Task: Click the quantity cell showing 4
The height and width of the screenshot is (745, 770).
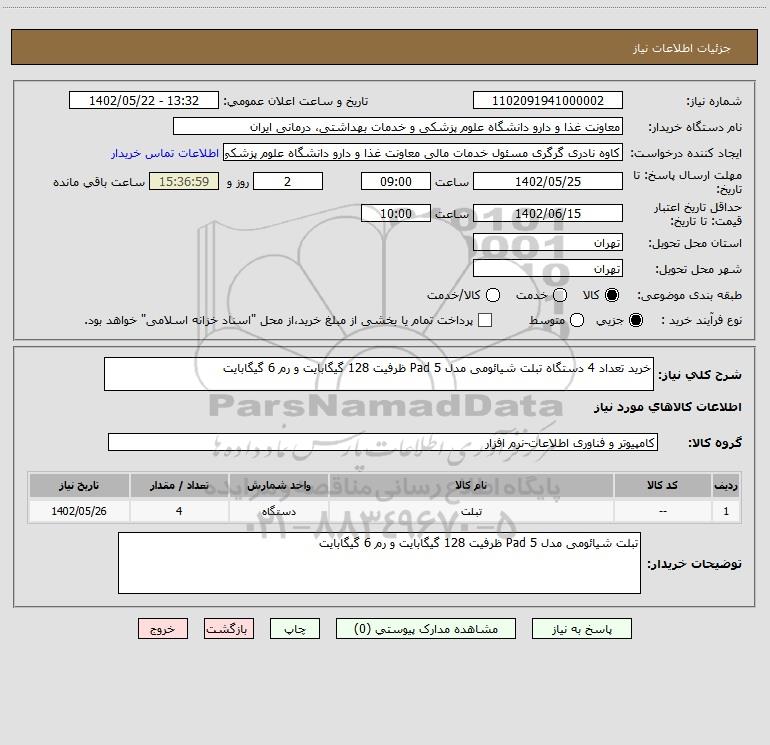Action: [179, 511]
